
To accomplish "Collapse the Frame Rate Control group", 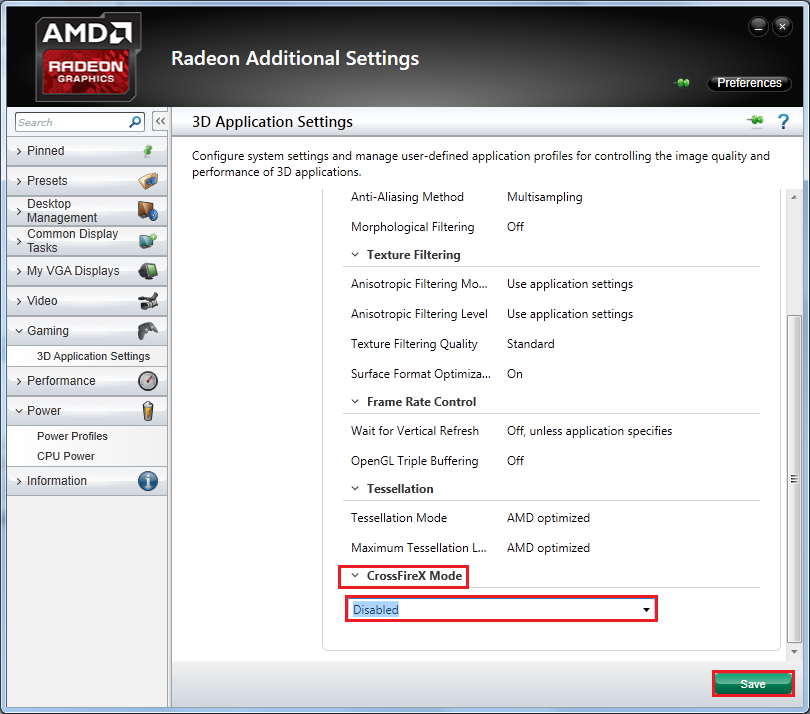I will point(355,401).
